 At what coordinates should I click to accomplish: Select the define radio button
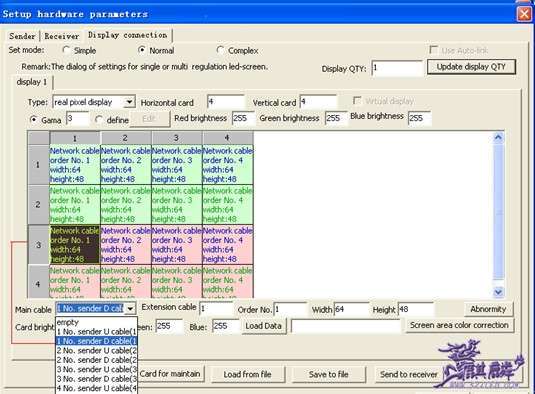click(99, 120)
